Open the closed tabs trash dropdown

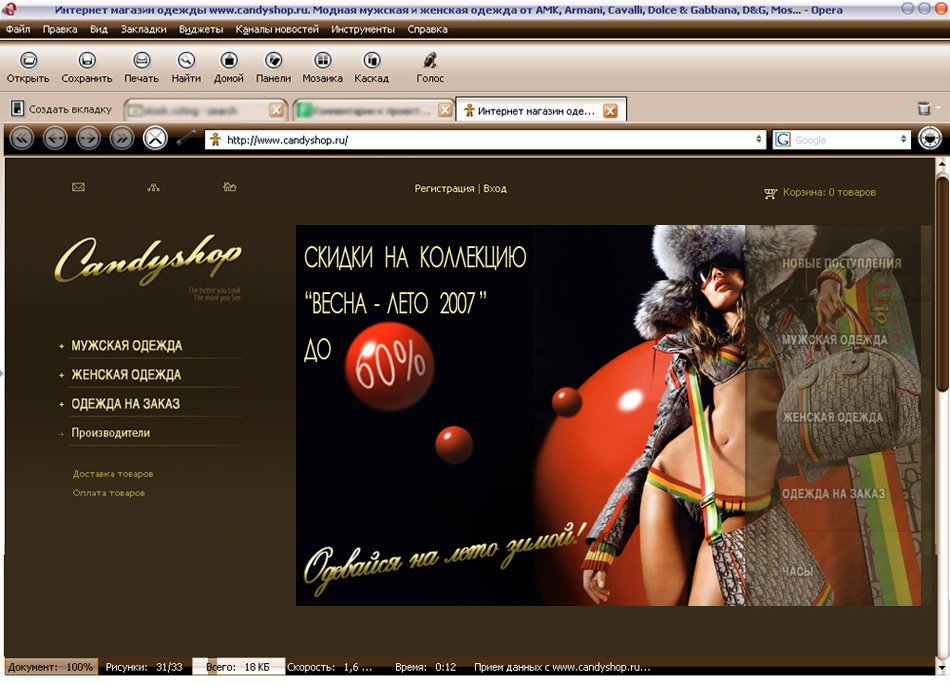(930, 110)
